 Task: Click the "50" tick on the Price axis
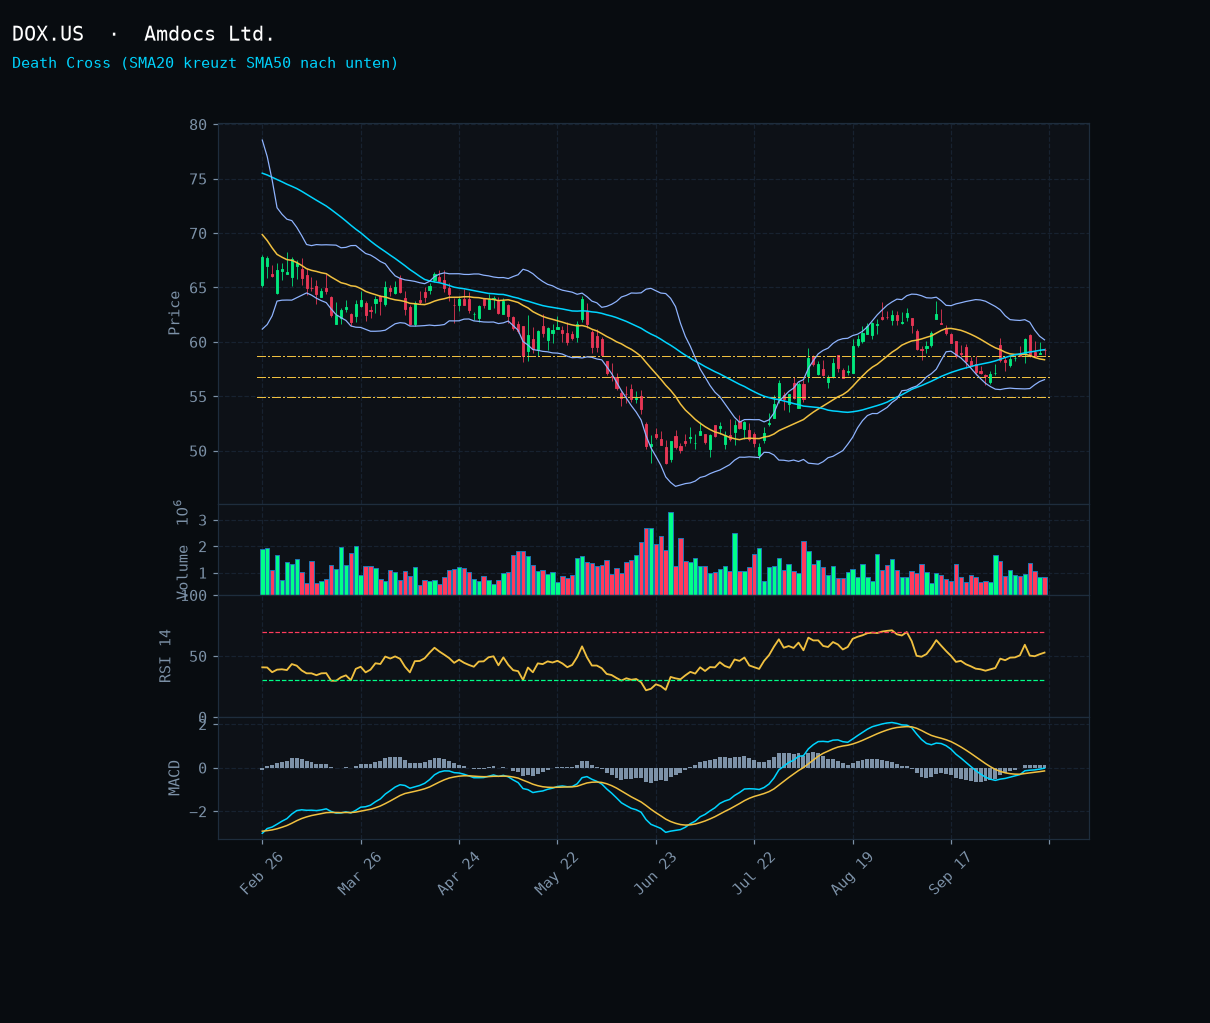(198, 451)
